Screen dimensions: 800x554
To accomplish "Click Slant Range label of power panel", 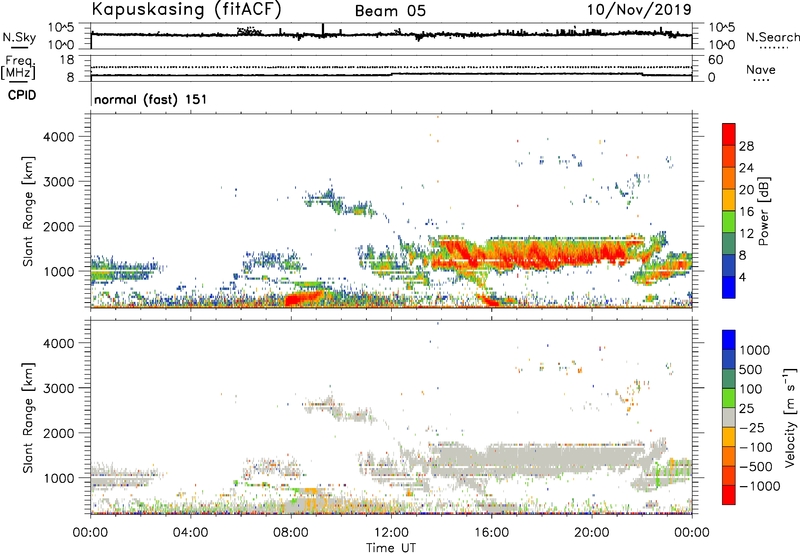I will click(x=28, y=211).
